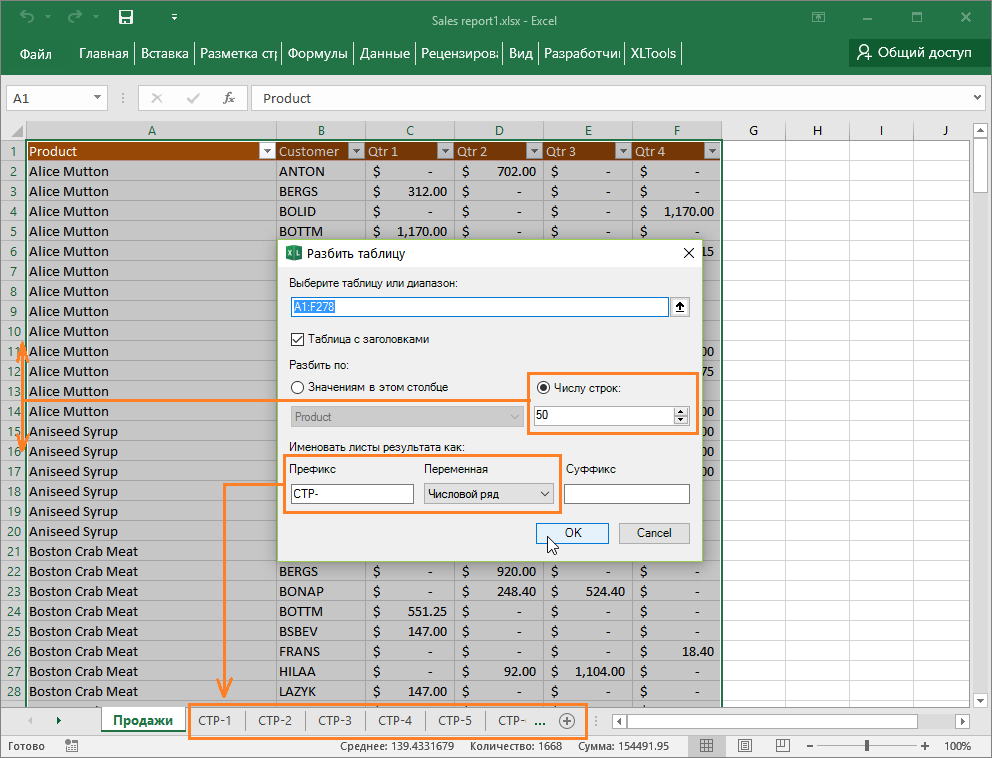Click the Префикс text input field

[351, 493]
